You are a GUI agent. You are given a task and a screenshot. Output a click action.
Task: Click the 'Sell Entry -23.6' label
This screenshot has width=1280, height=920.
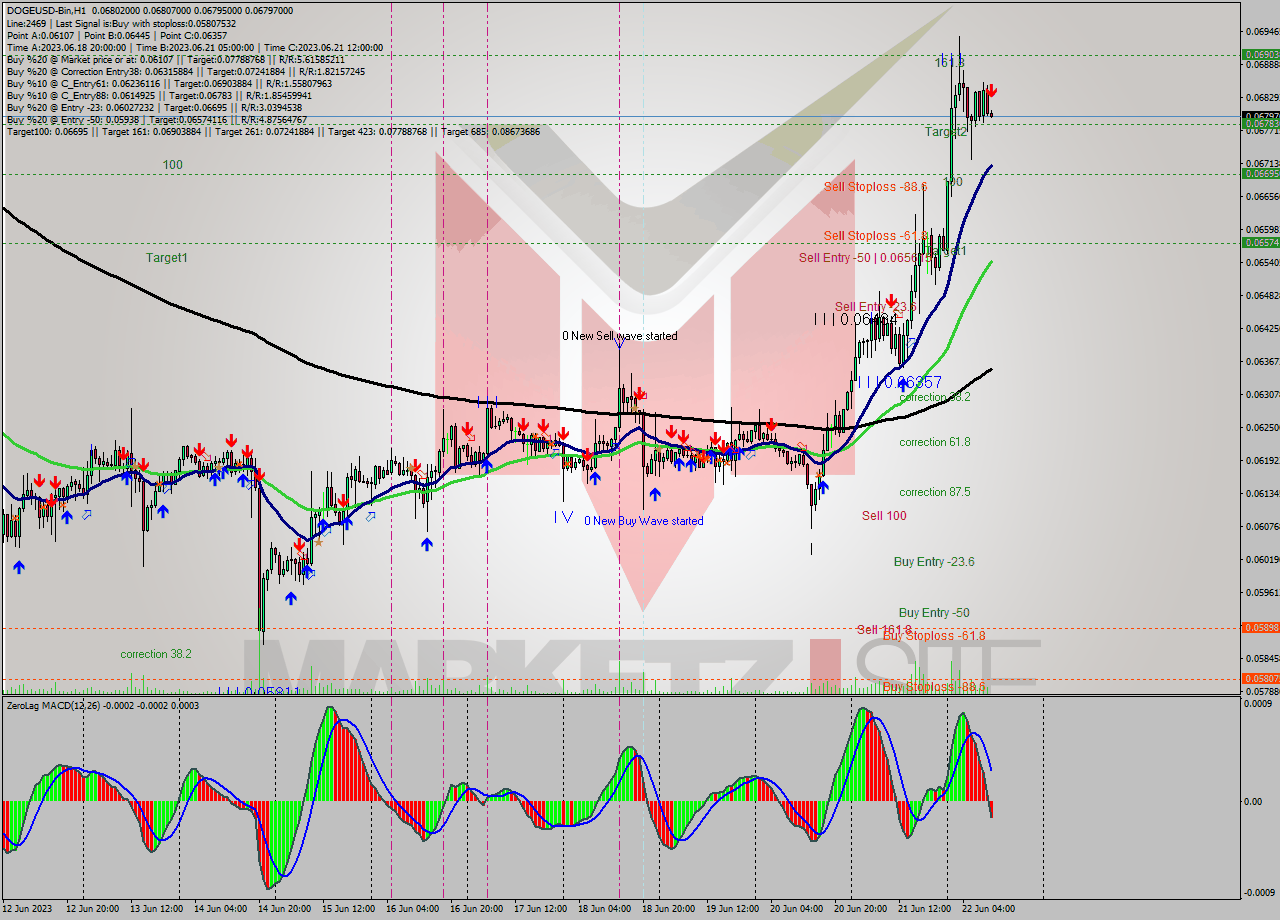click(x=875, y=307)
